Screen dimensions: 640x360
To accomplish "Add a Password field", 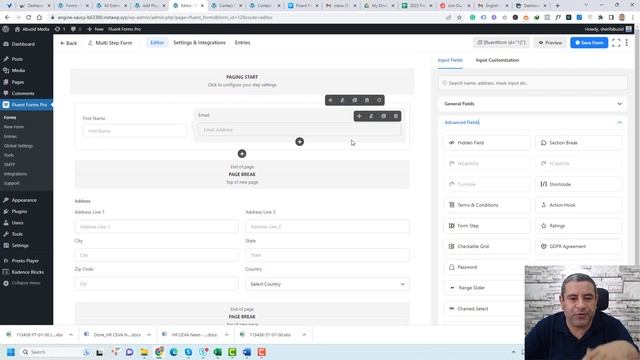I will pos(484,267).
